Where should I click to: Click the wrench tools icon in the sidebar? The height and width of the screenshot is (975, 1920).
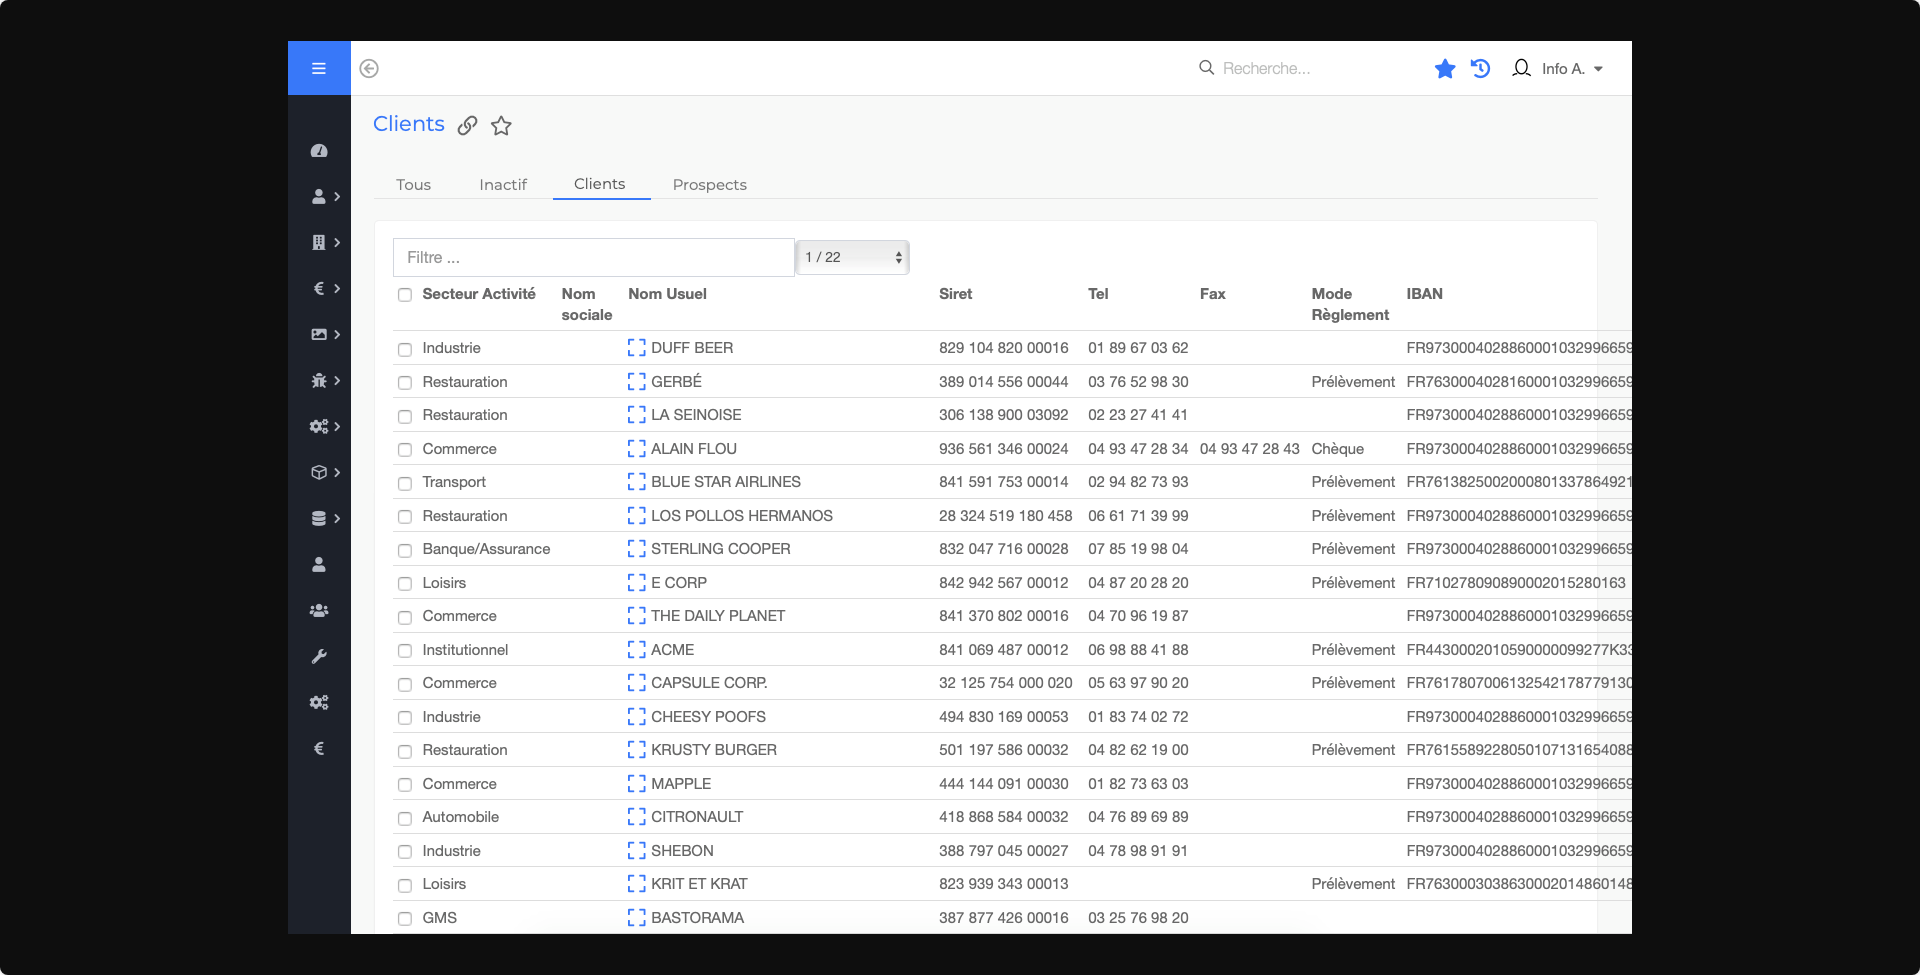[x=319, y=657]
